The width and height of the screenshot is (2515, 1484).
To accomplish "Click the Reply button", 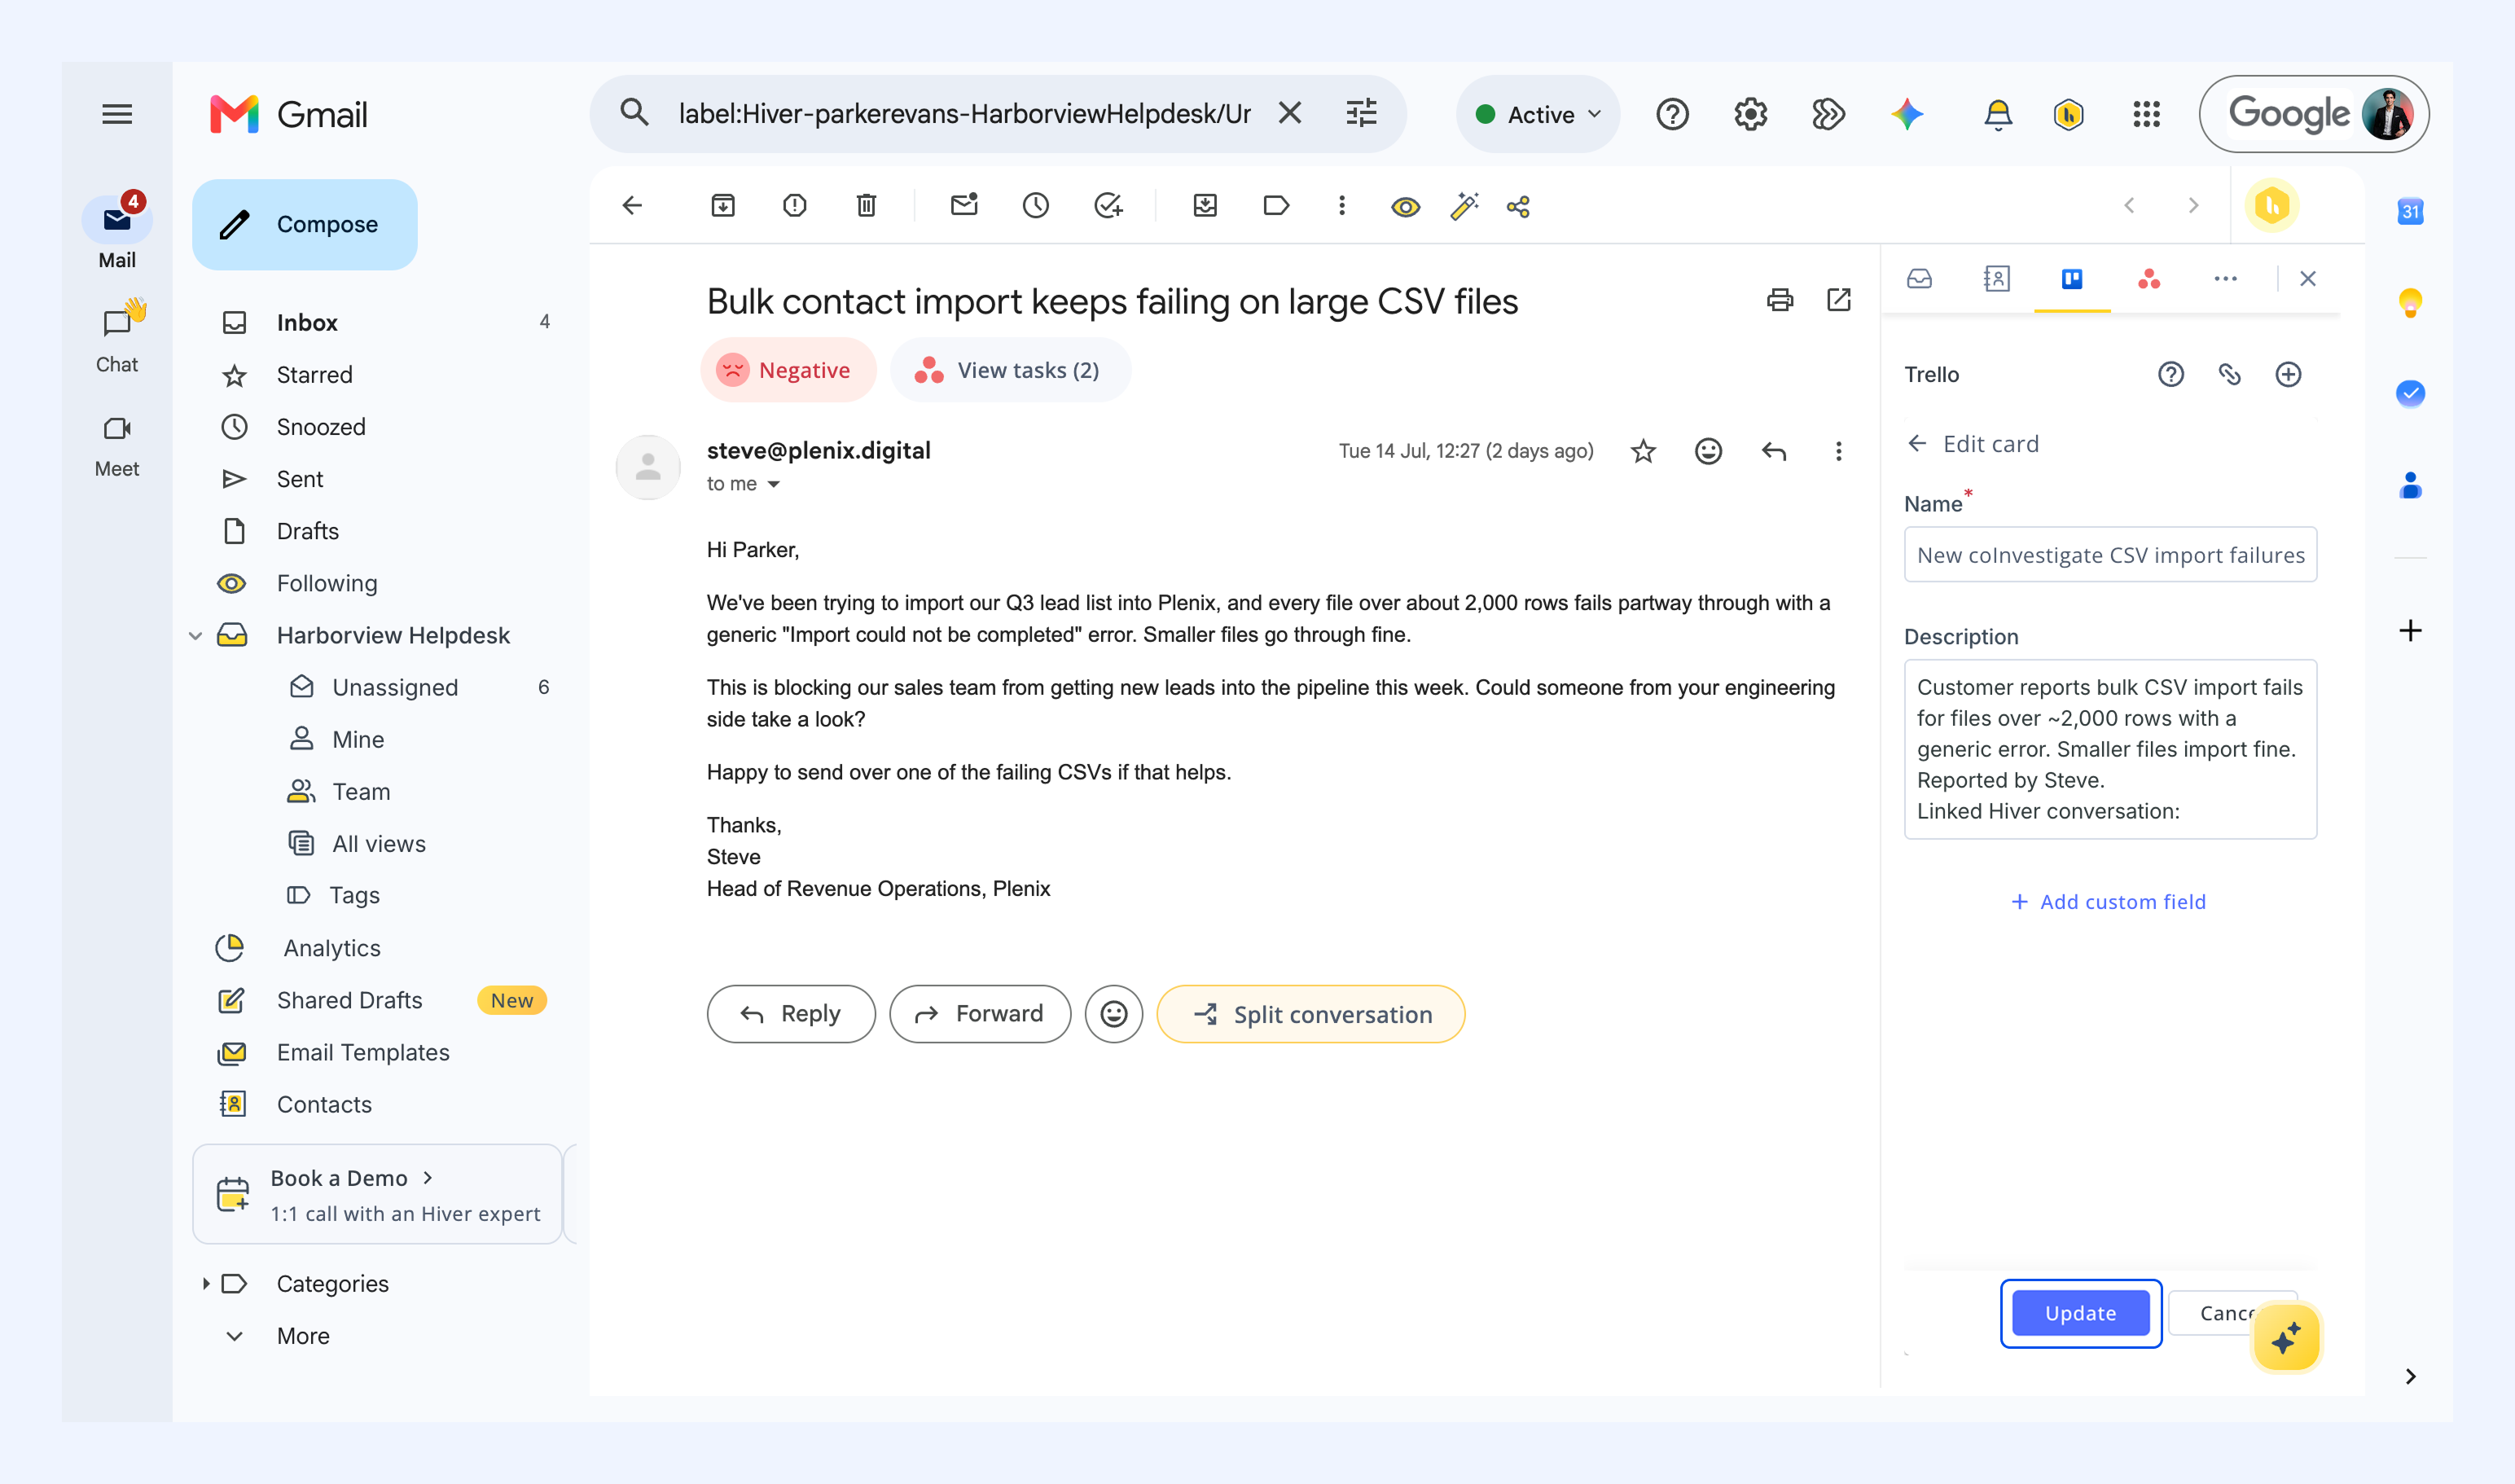I will pyautogui.click(x=790, y=1015).
